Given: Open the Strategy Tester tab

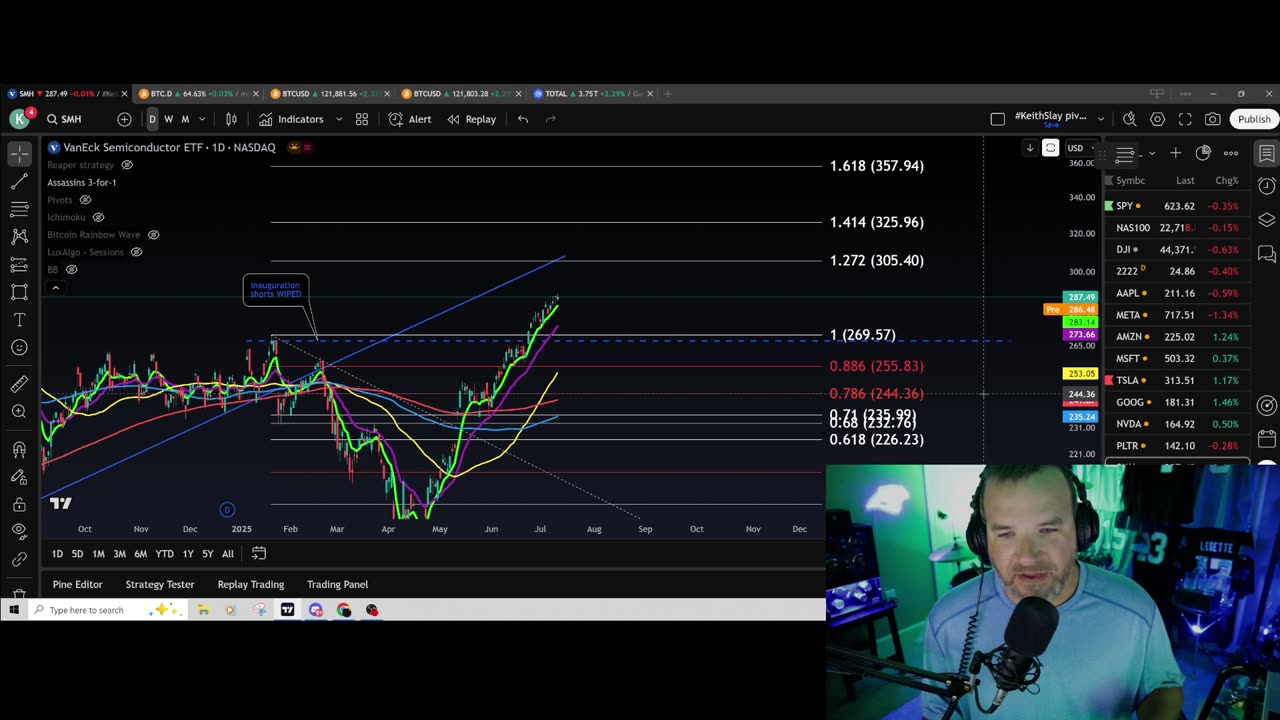Looking at the screenshot, I should pyautogui.click(x=160, y=584).
